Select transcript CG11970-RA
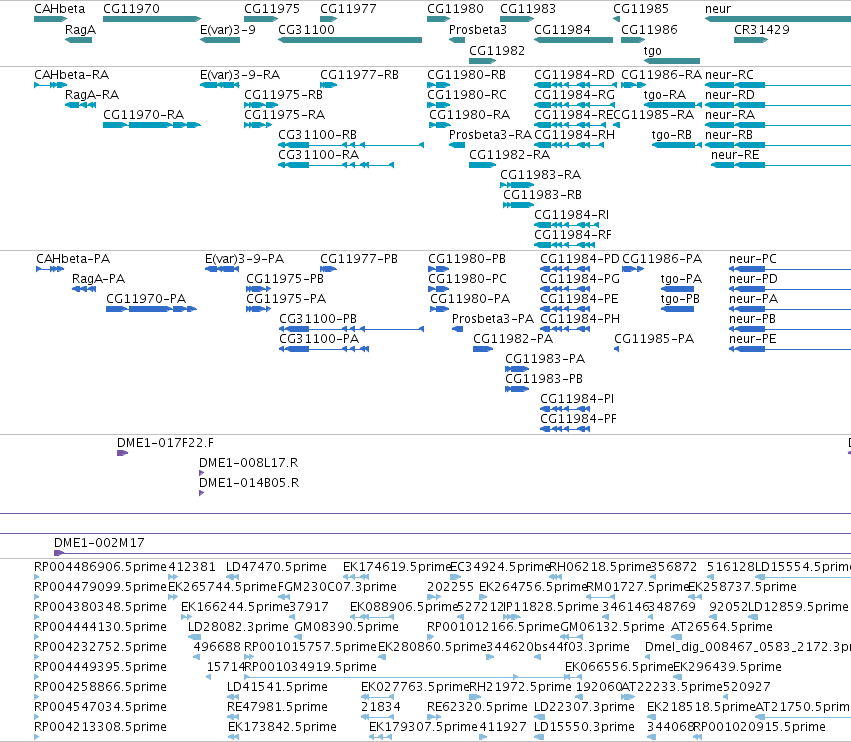The image size is (851, 742). coord(144,115)
